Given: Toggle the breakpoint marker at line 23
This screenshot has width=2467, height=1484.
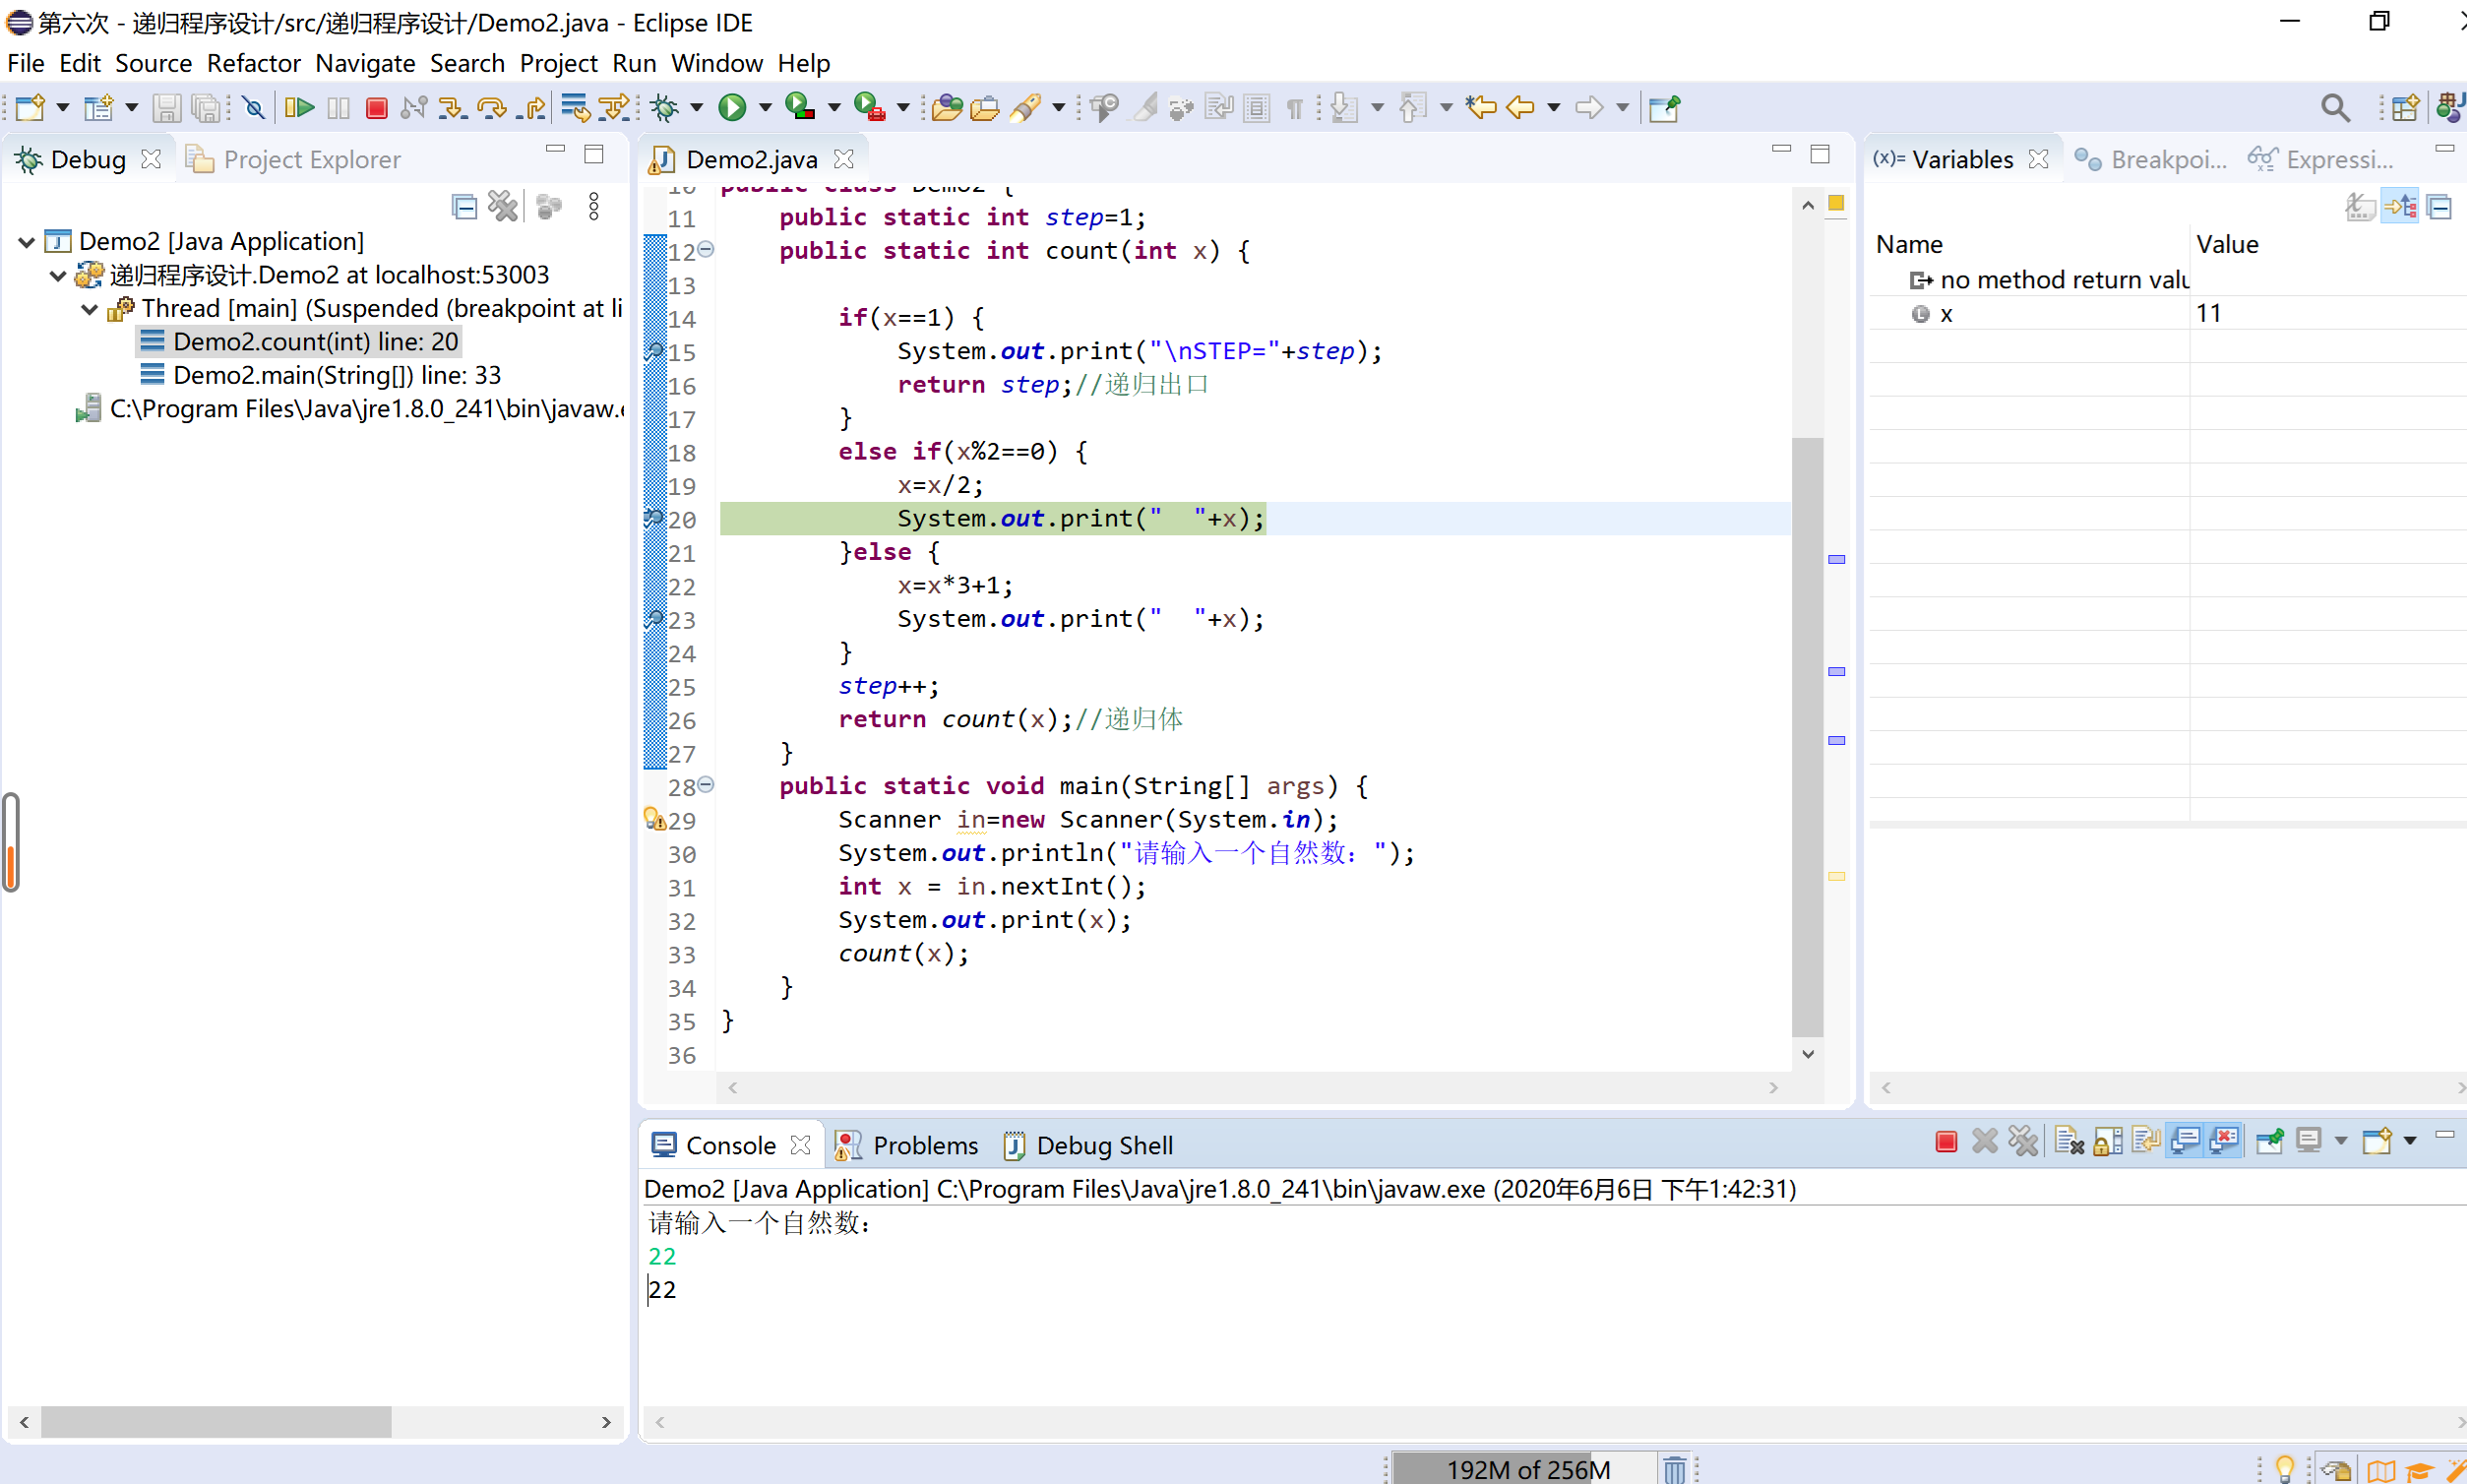Looking at the screenshot, I should 654,620.
